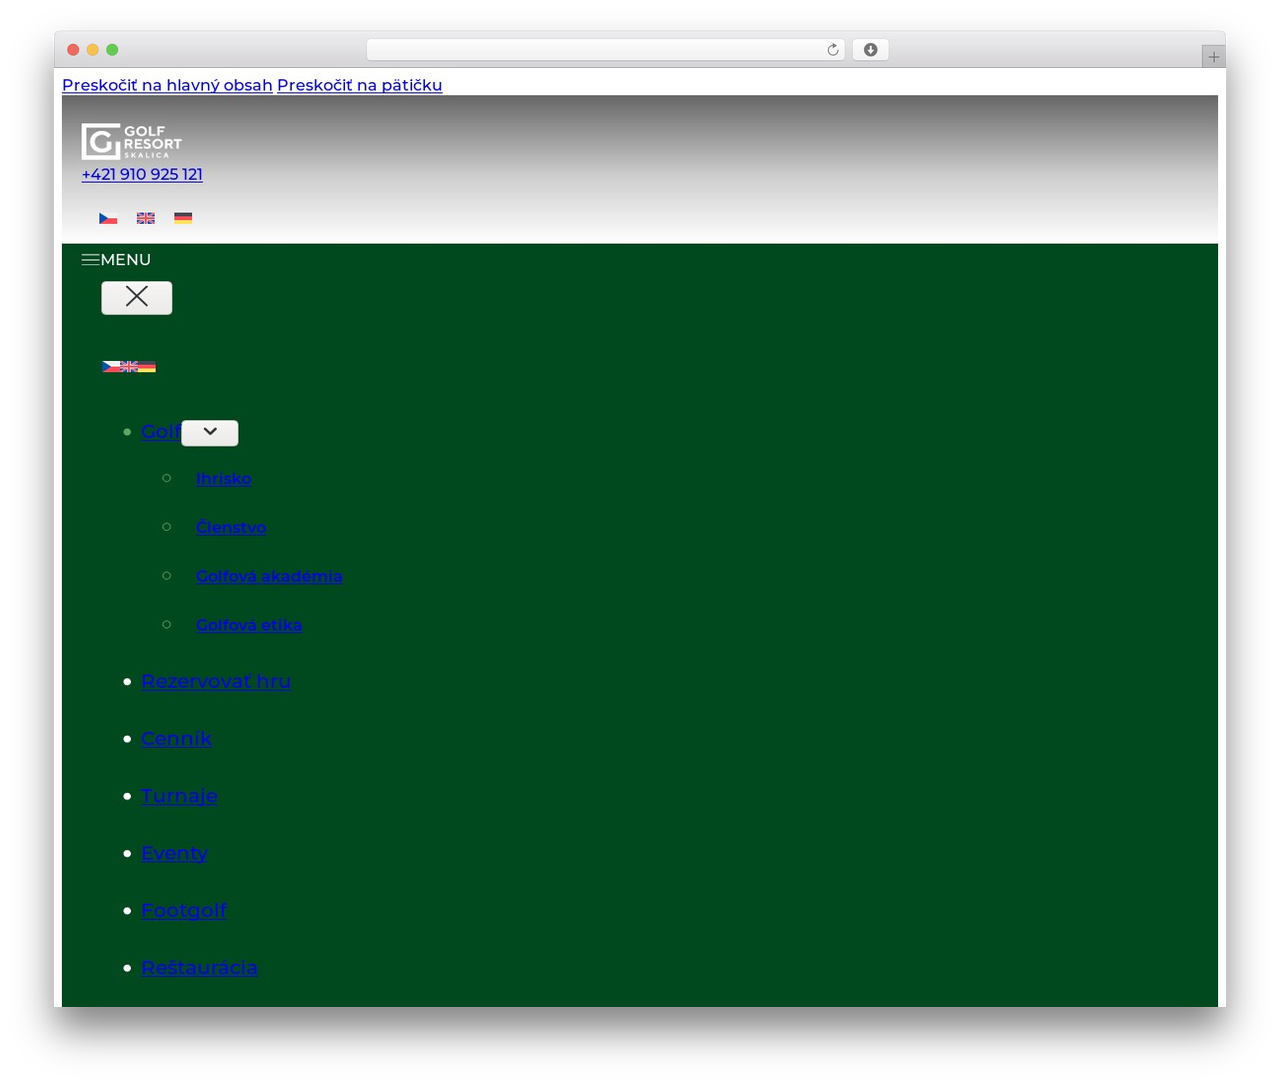Open Ihrisko submenu item
This screenshot has height=1084, width=1280.
pyautogui.click(x=224, y=479)
